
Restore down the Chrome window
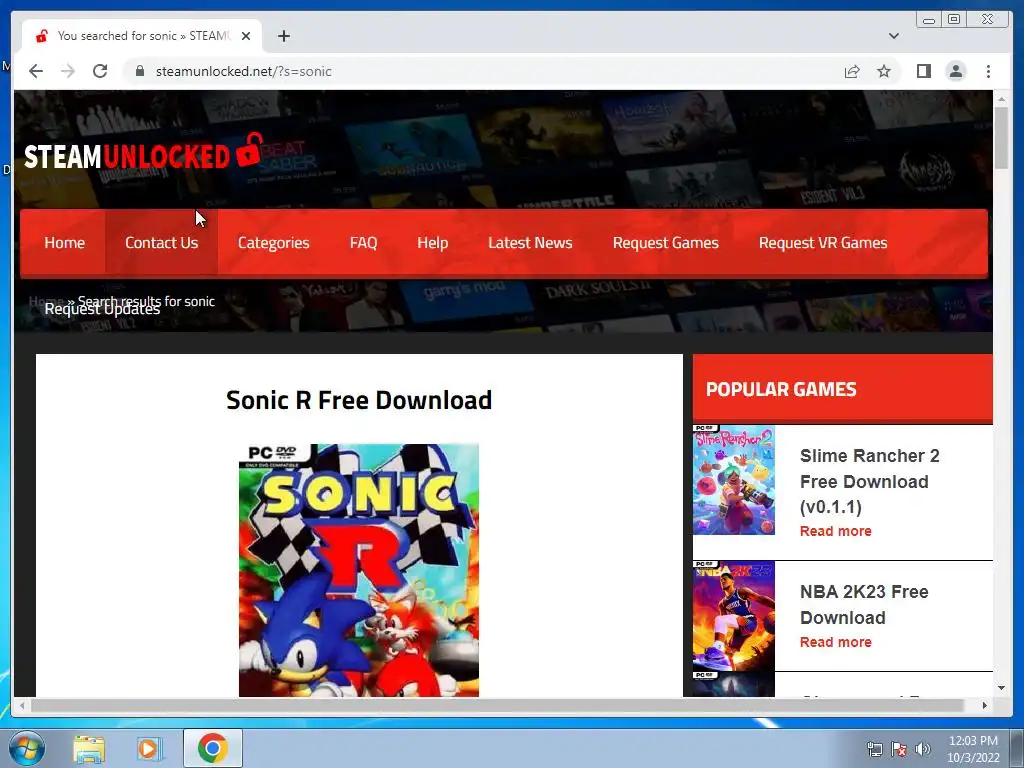[x=954, y=20]
